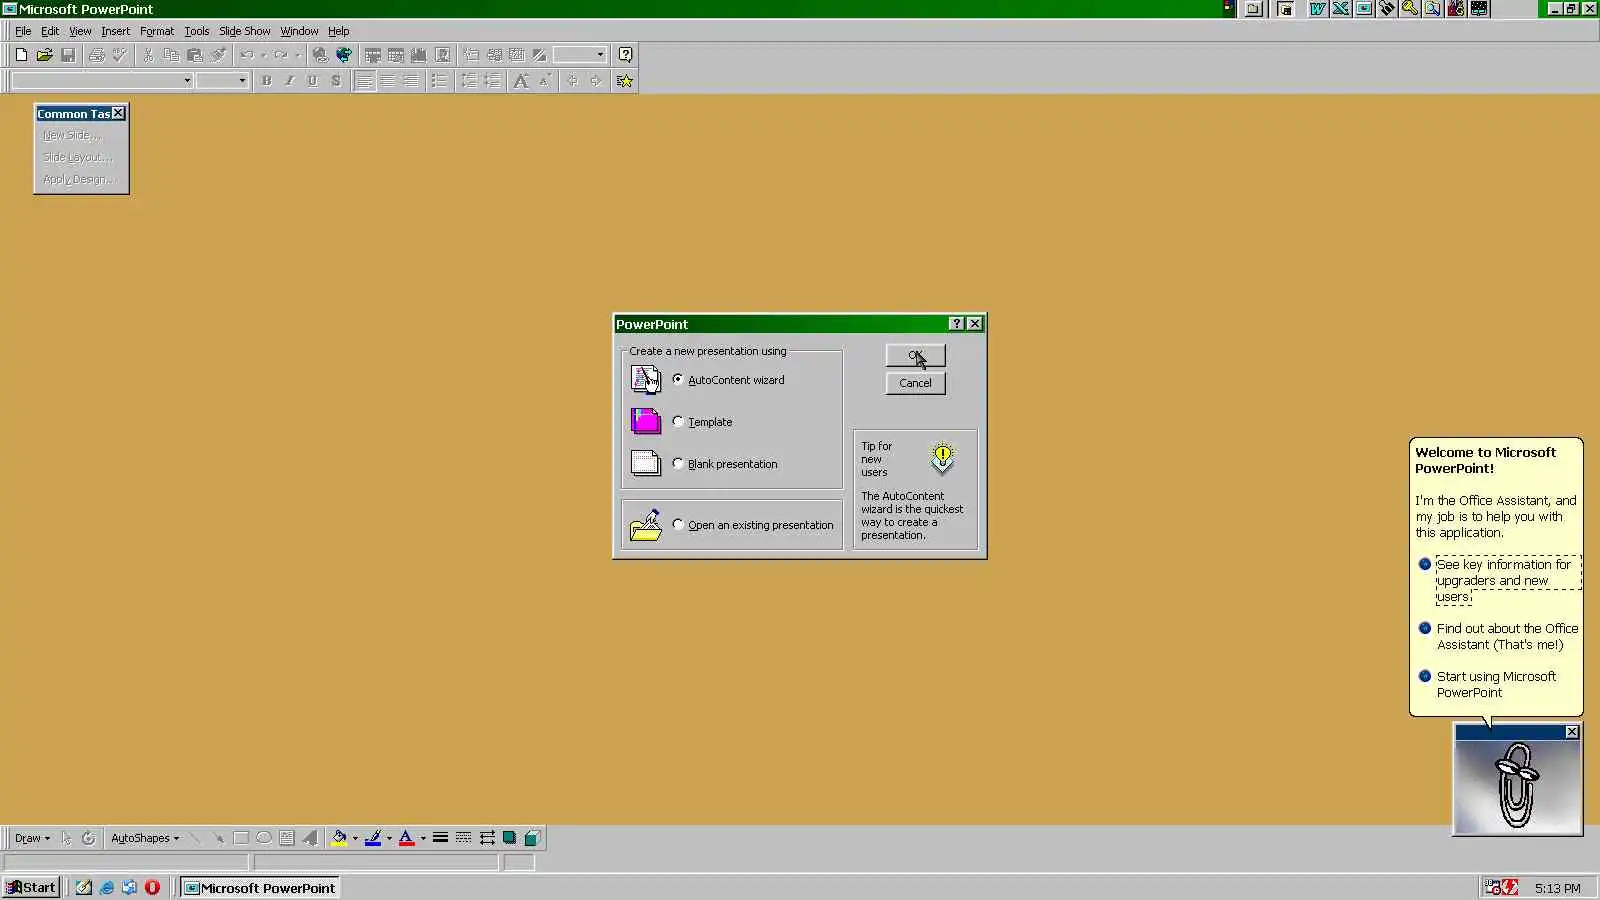Viewport: 1600px width, 900px height.
Task: Open the Web Toolbar globe icon
Action: [344, 55]
